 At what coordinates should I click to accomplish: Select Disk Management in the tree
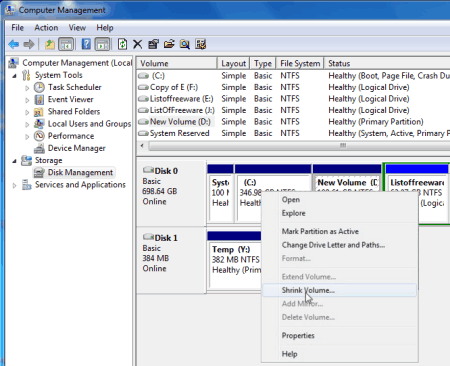(x=80, y=173)
